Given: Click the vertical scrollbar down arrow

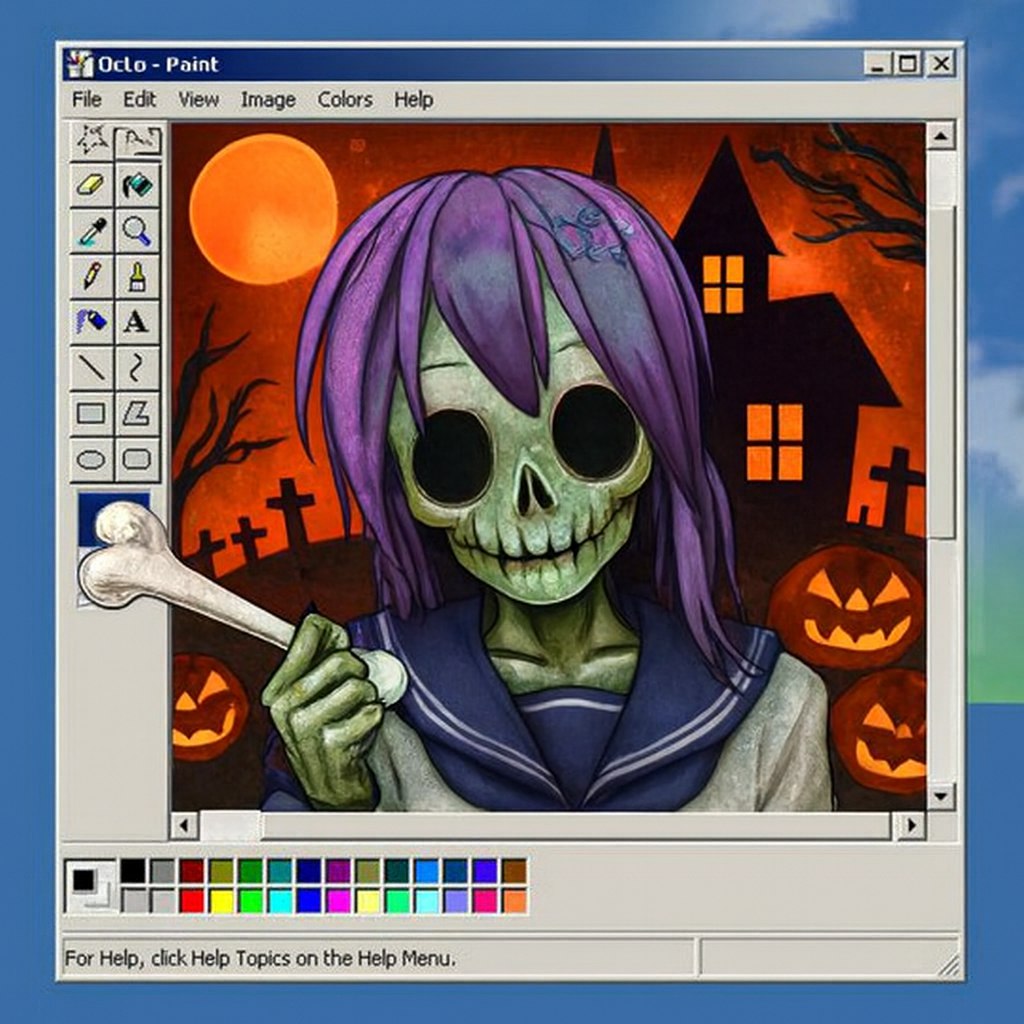Looking at the screenshot, I should pyautogui.click(x=940, y=796).
